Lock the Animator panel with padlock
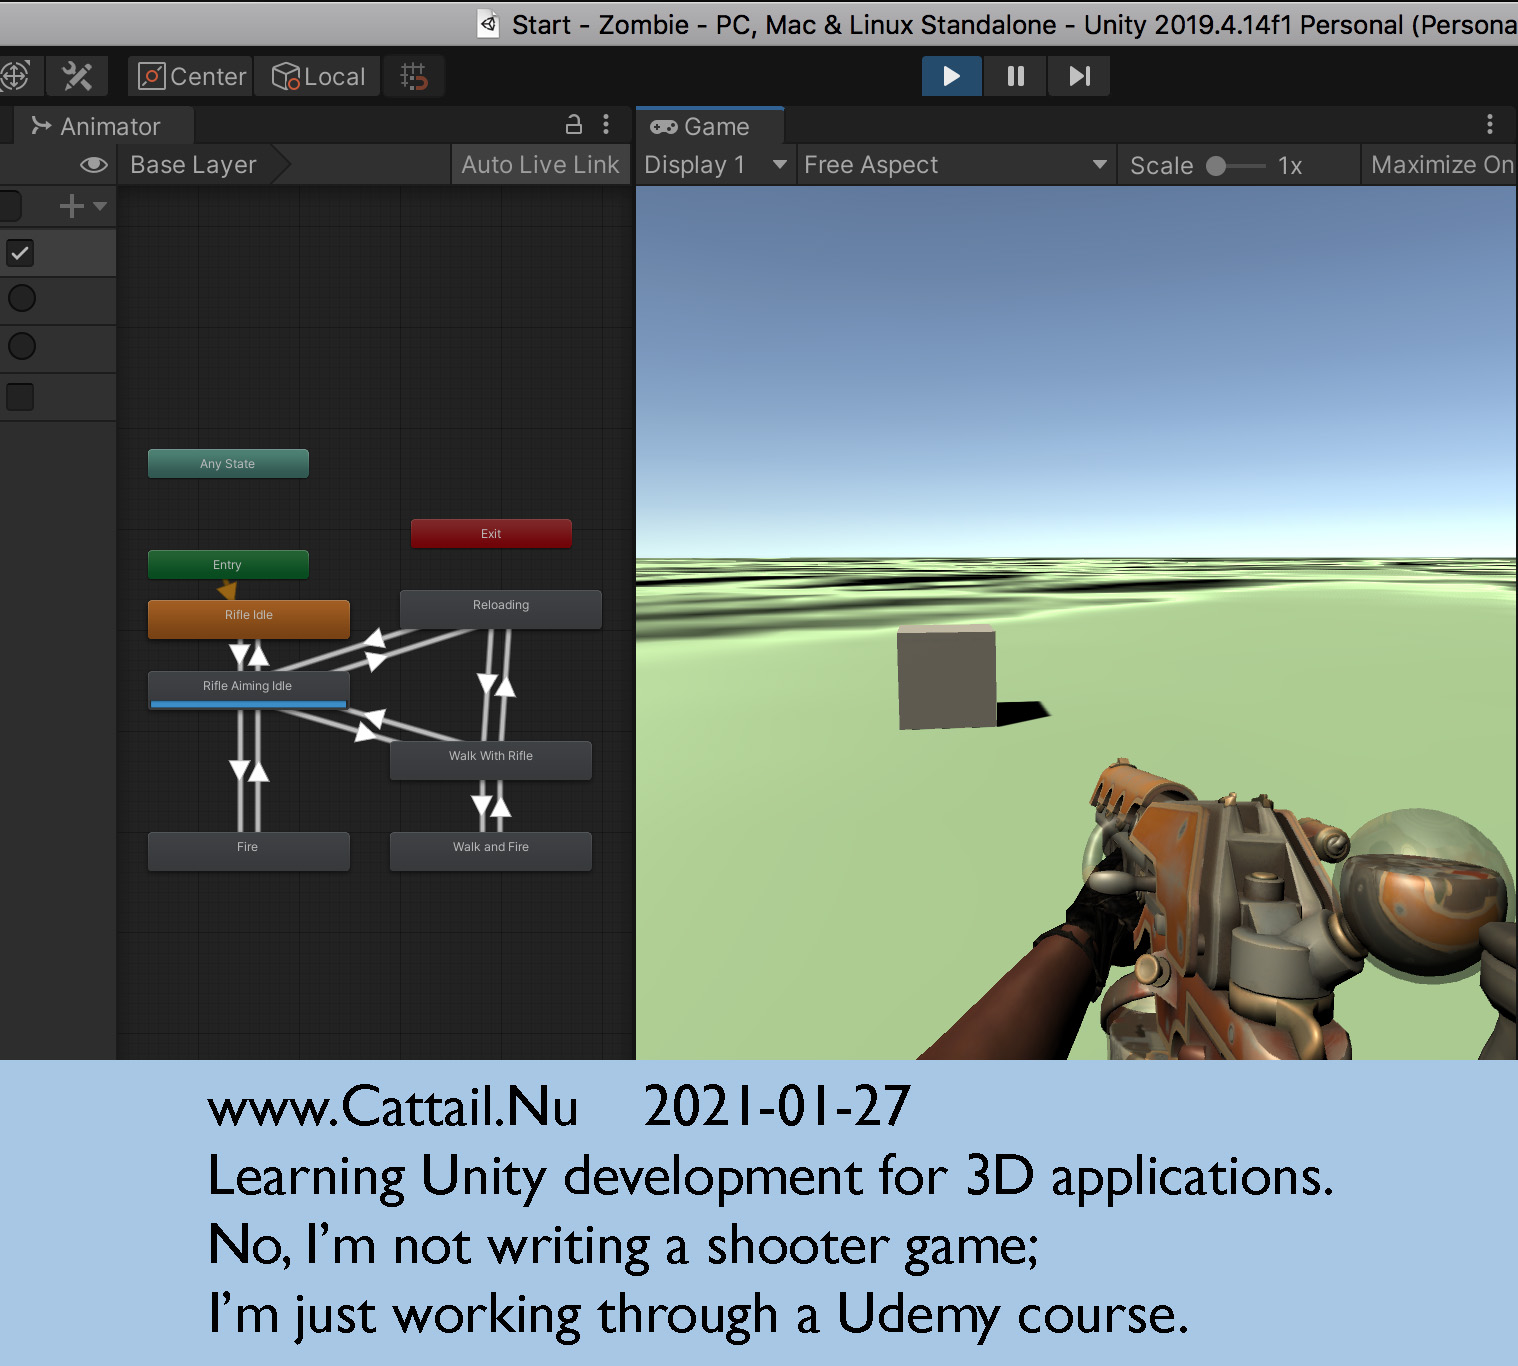The height and width of the screenshot is (1366, 1518). [574, 125]
